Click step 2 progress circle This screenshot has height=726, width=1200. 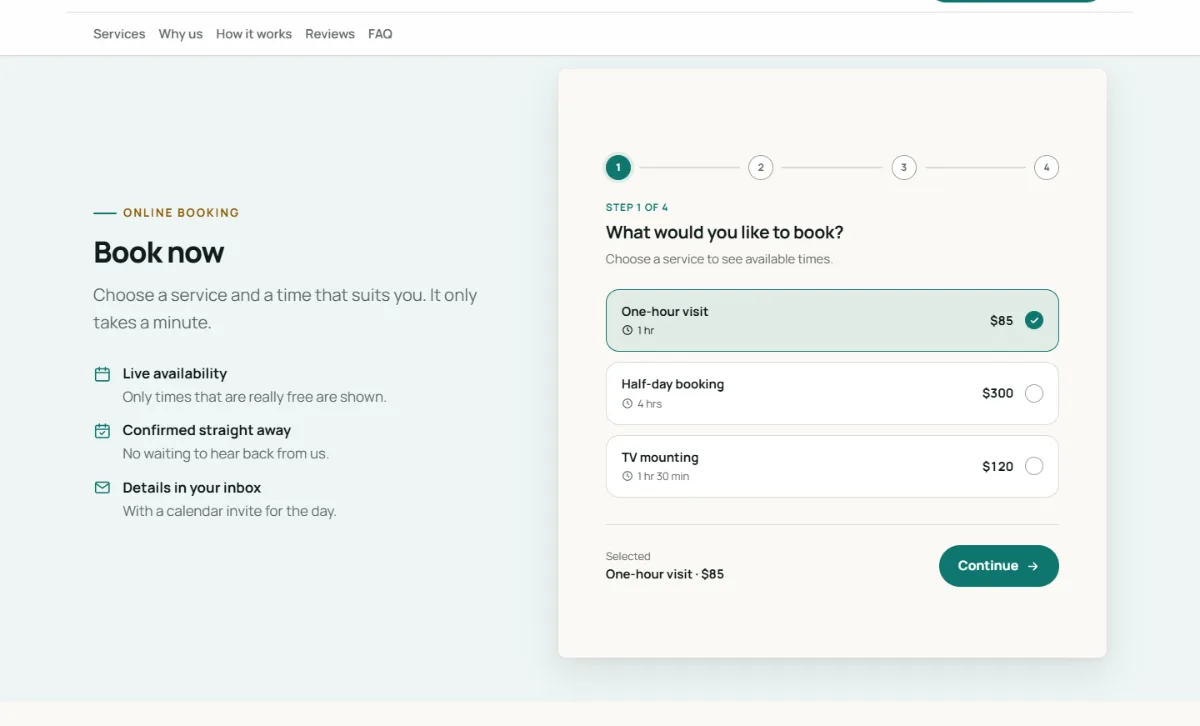click(761, 168)
